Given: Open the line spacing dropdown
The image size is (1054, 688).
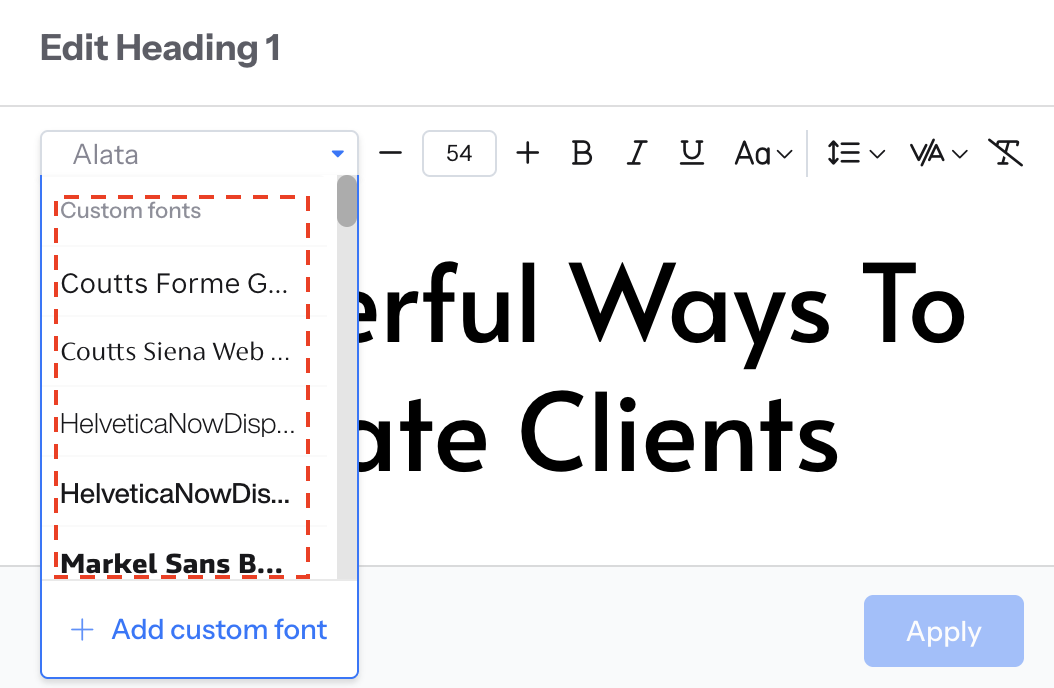Looking at the screenshot, I should tap(855, 153).
